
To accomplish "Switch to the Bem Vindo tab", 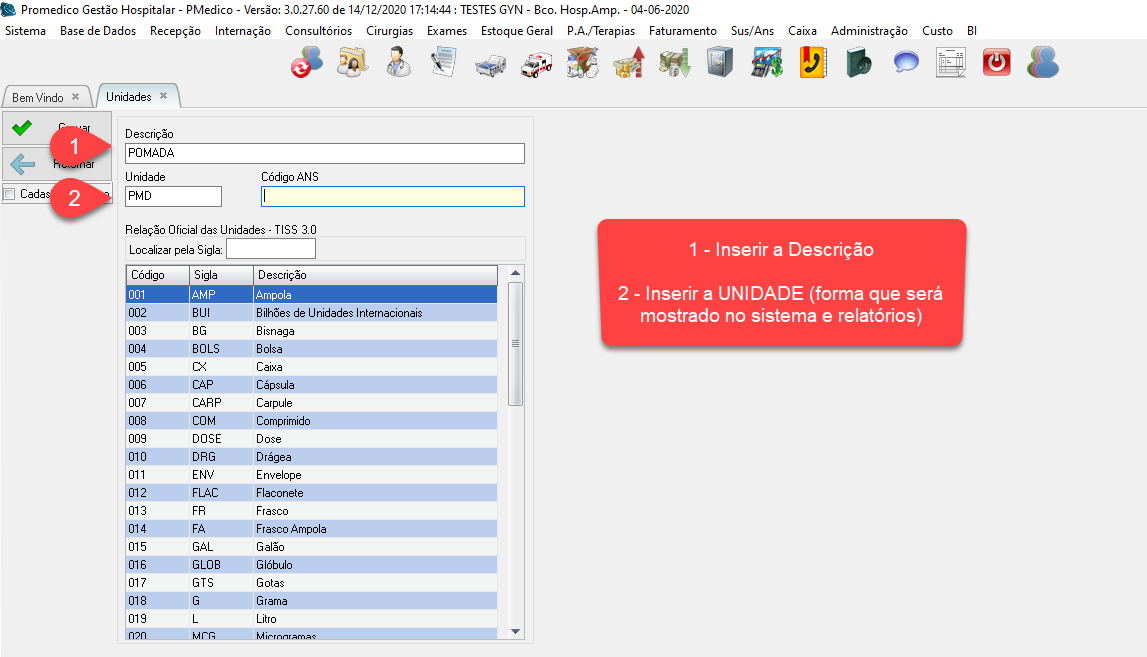I will tap(38, 97).
